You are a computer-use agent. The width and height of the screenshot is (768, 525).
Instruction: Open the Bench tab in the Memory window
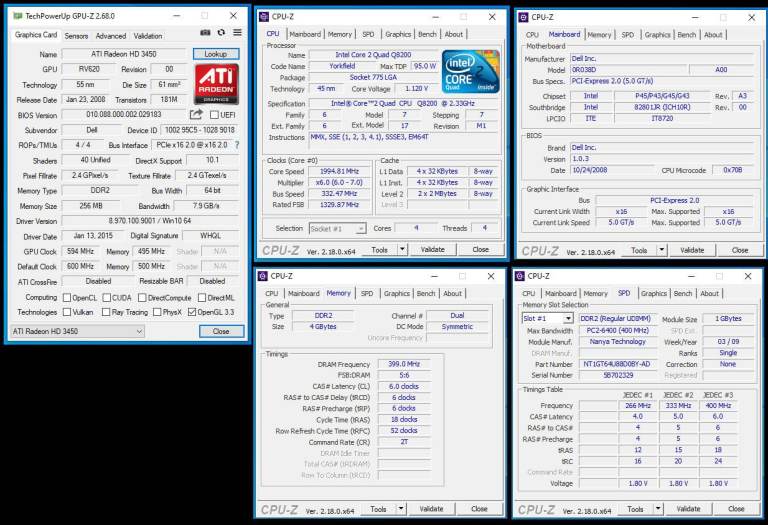pyautogui.click(x=426, y=293)
